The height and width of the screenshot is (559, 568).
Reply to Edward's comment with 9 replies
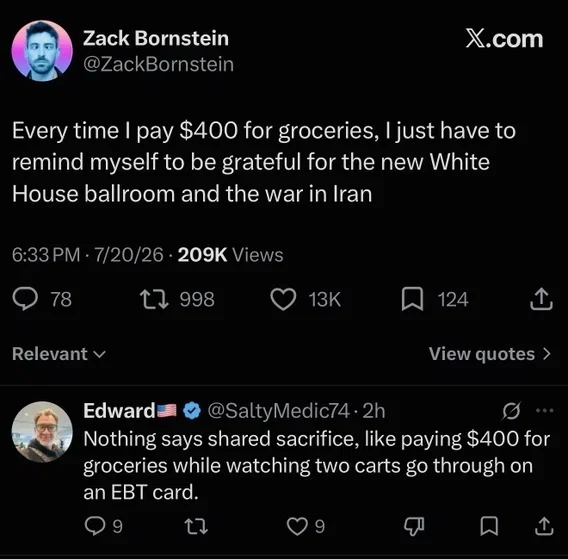pyautogui.click(x=95, y=526)
